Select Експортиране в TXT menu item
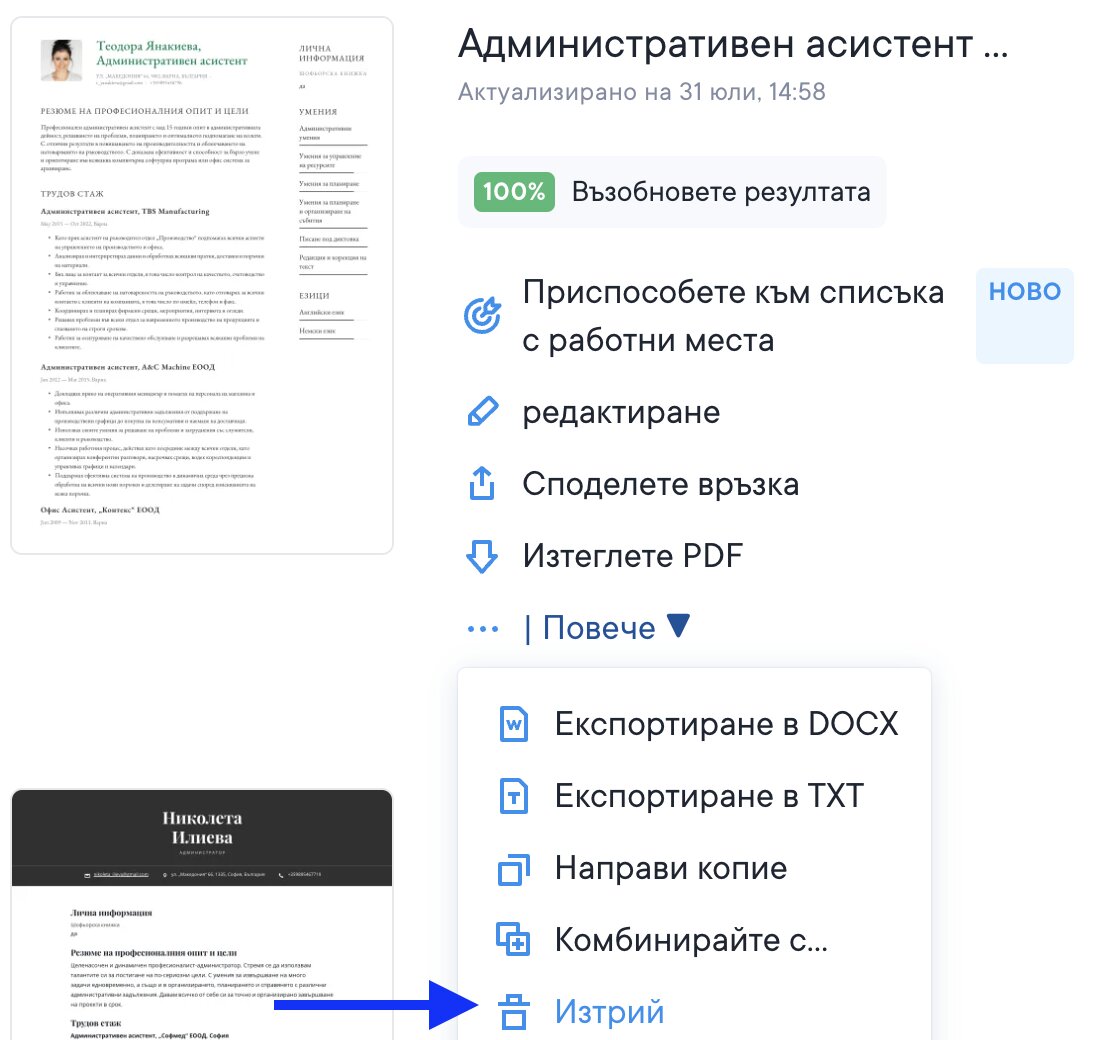 click(x=709, y=796)
